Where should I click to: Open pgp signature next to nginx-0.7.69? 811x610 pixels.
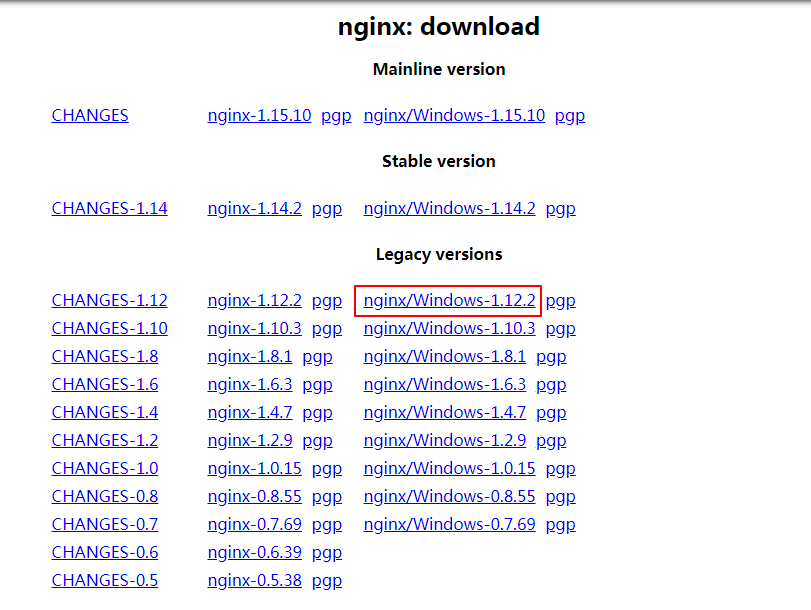pyautogui.click(x=327, y=525)
